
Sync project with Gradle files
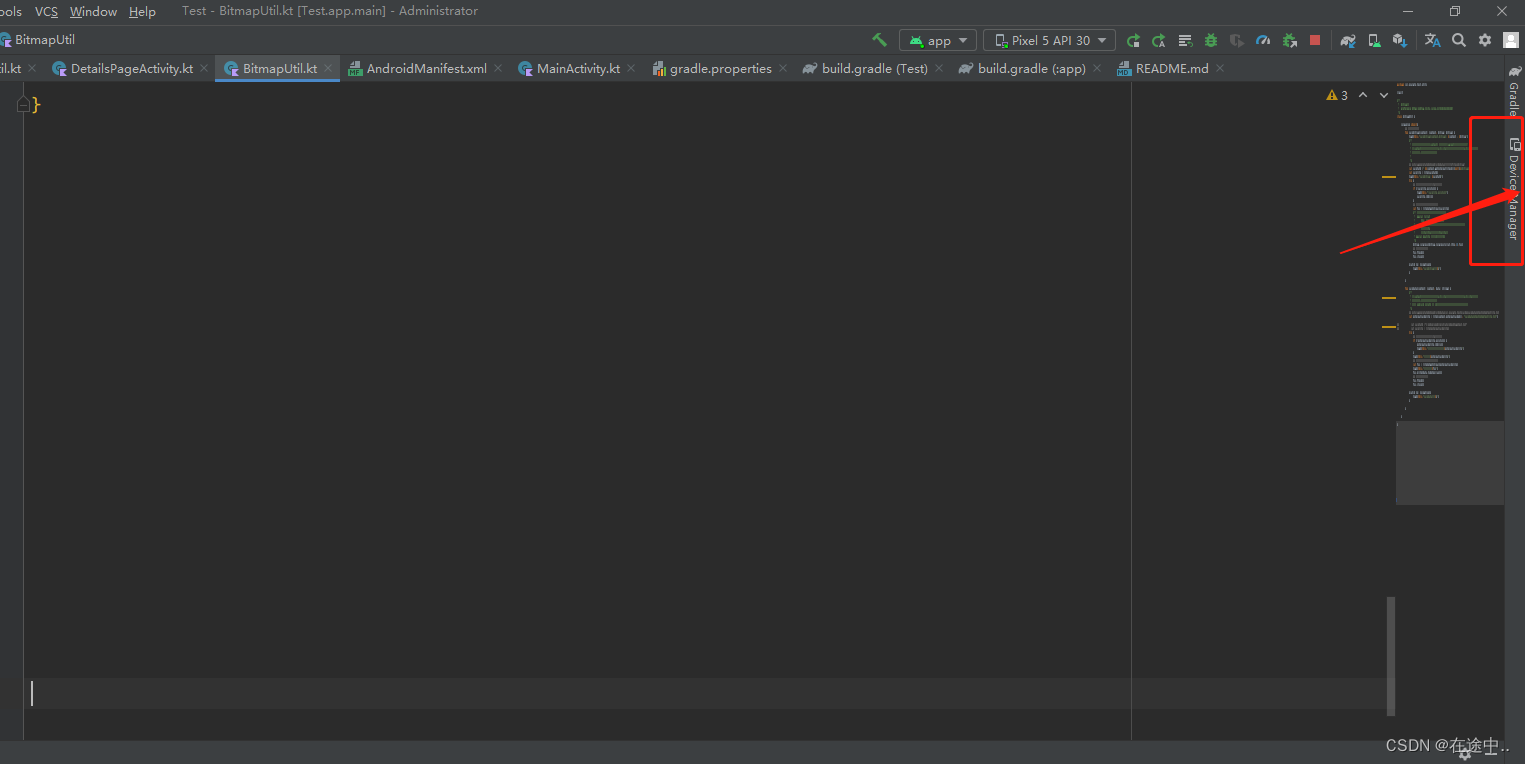tap(1347, 40)
